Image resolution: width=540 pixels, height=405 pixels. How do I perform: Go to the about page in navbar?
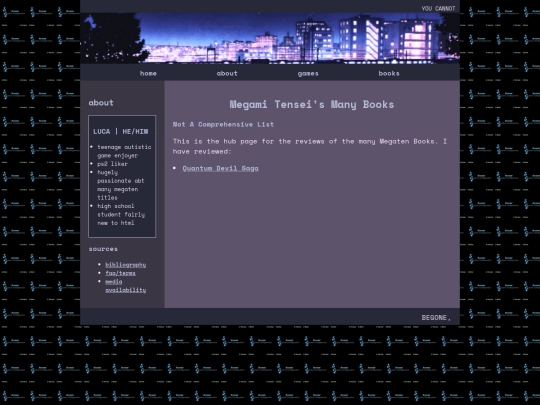227,73
